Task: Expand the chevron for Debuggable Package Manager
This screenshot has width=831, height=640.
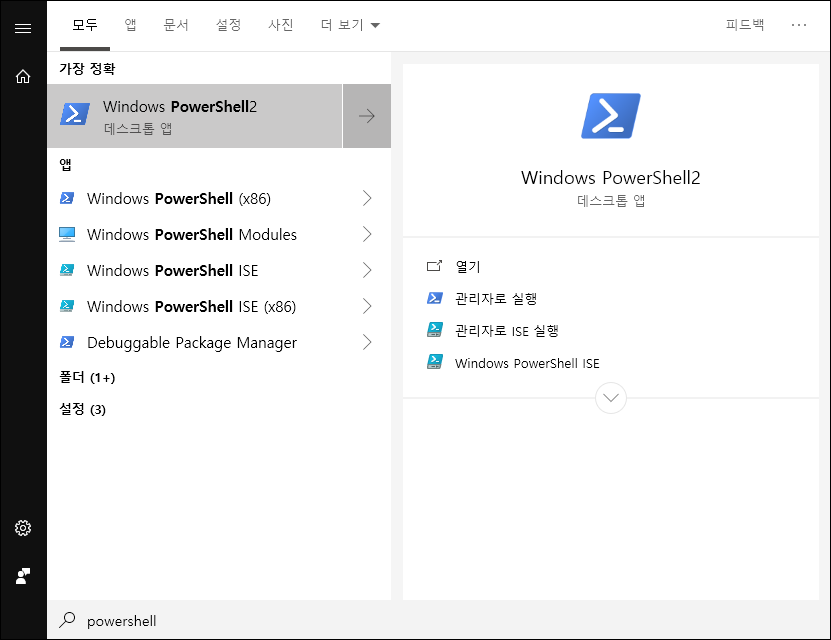Action: point(367,342)
